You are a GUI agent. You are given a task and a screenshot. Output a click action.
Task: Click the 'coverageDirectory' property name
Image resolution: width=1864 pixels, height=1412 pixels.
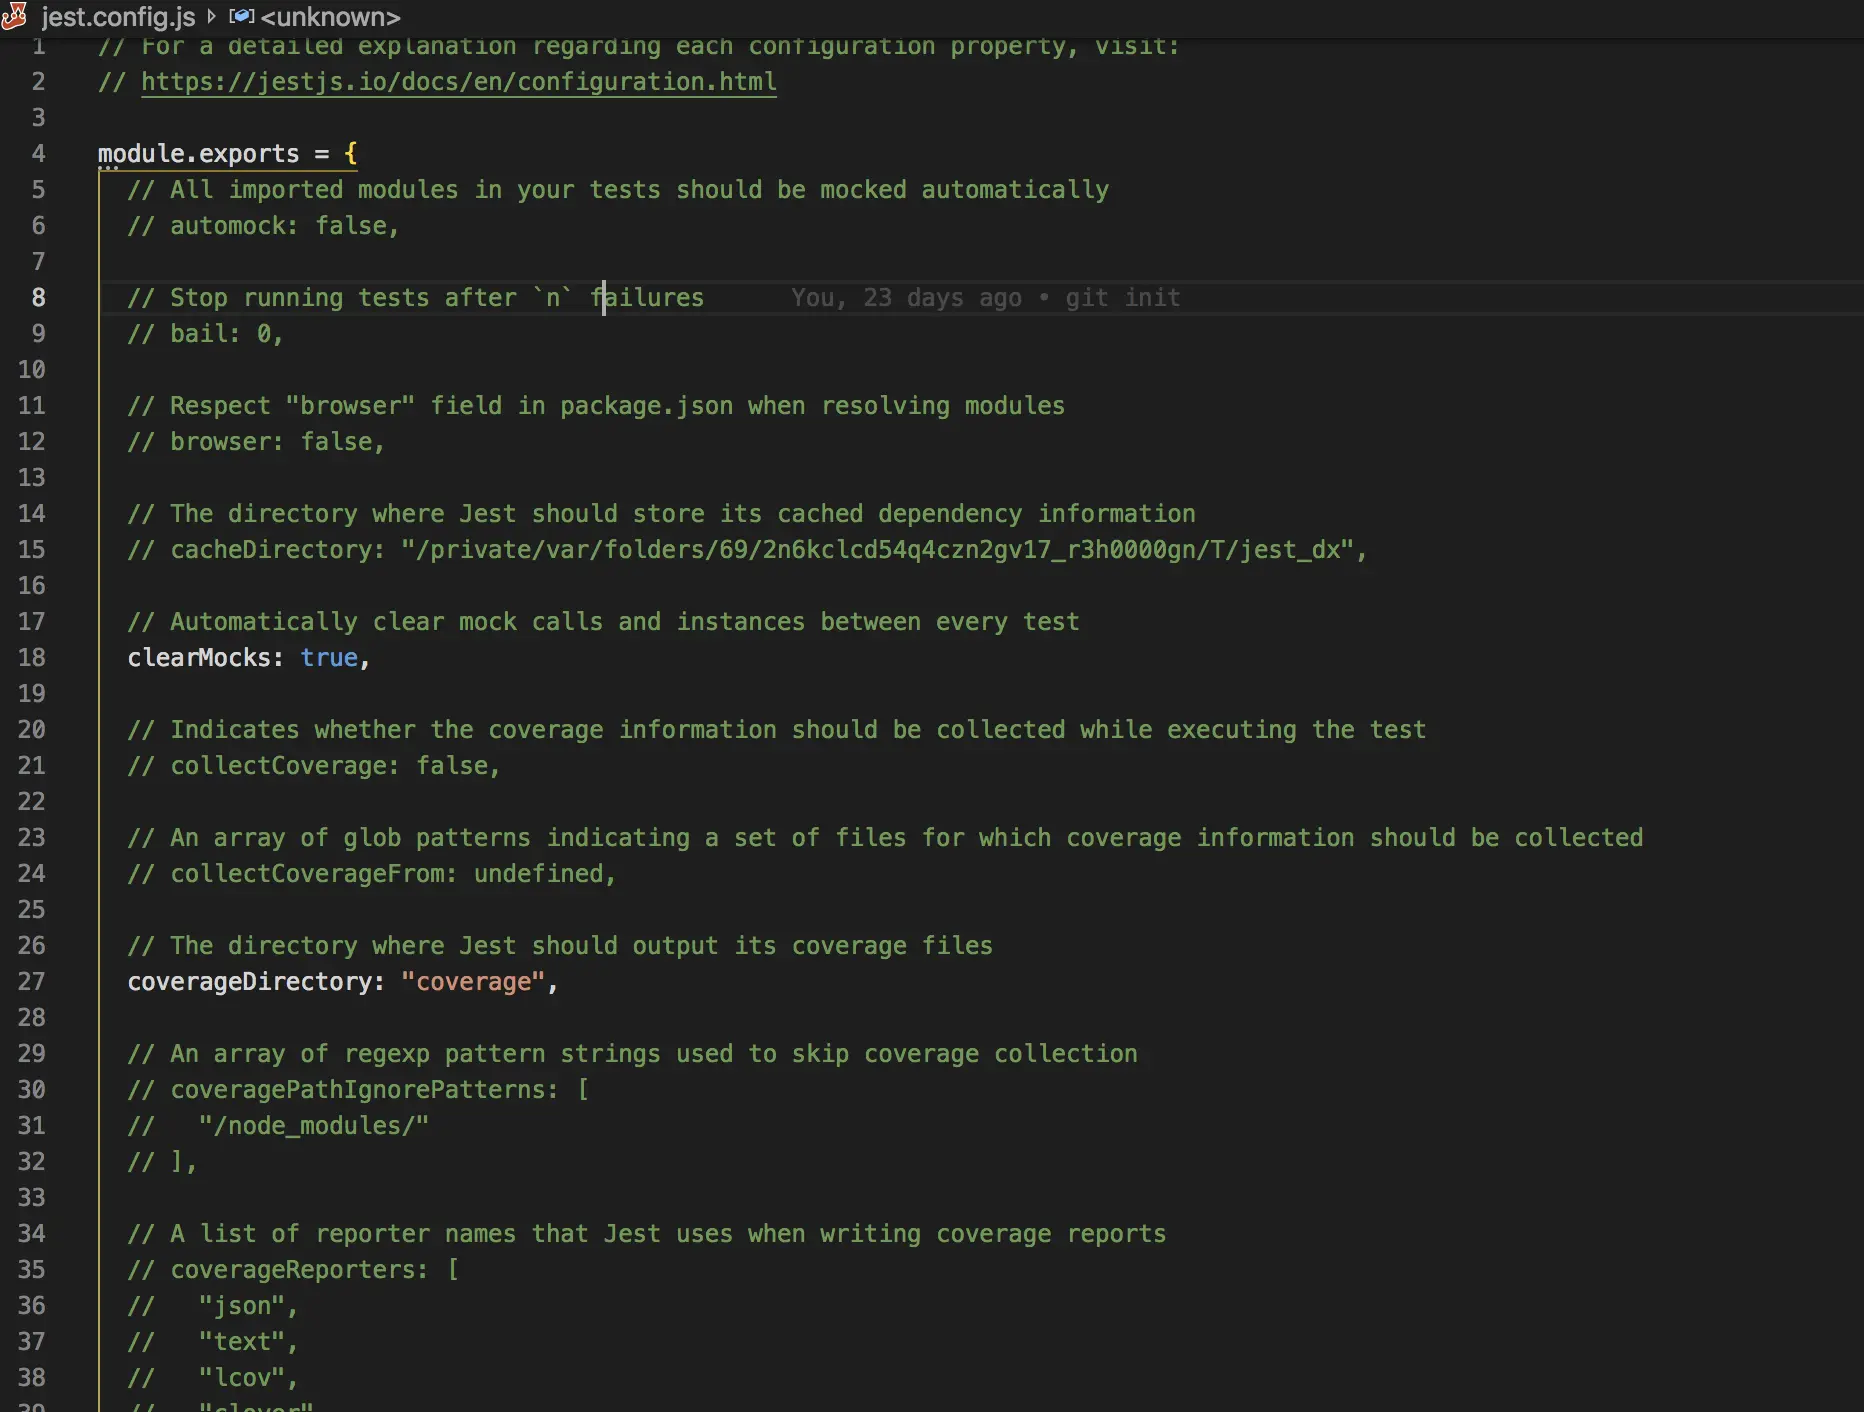250,982
